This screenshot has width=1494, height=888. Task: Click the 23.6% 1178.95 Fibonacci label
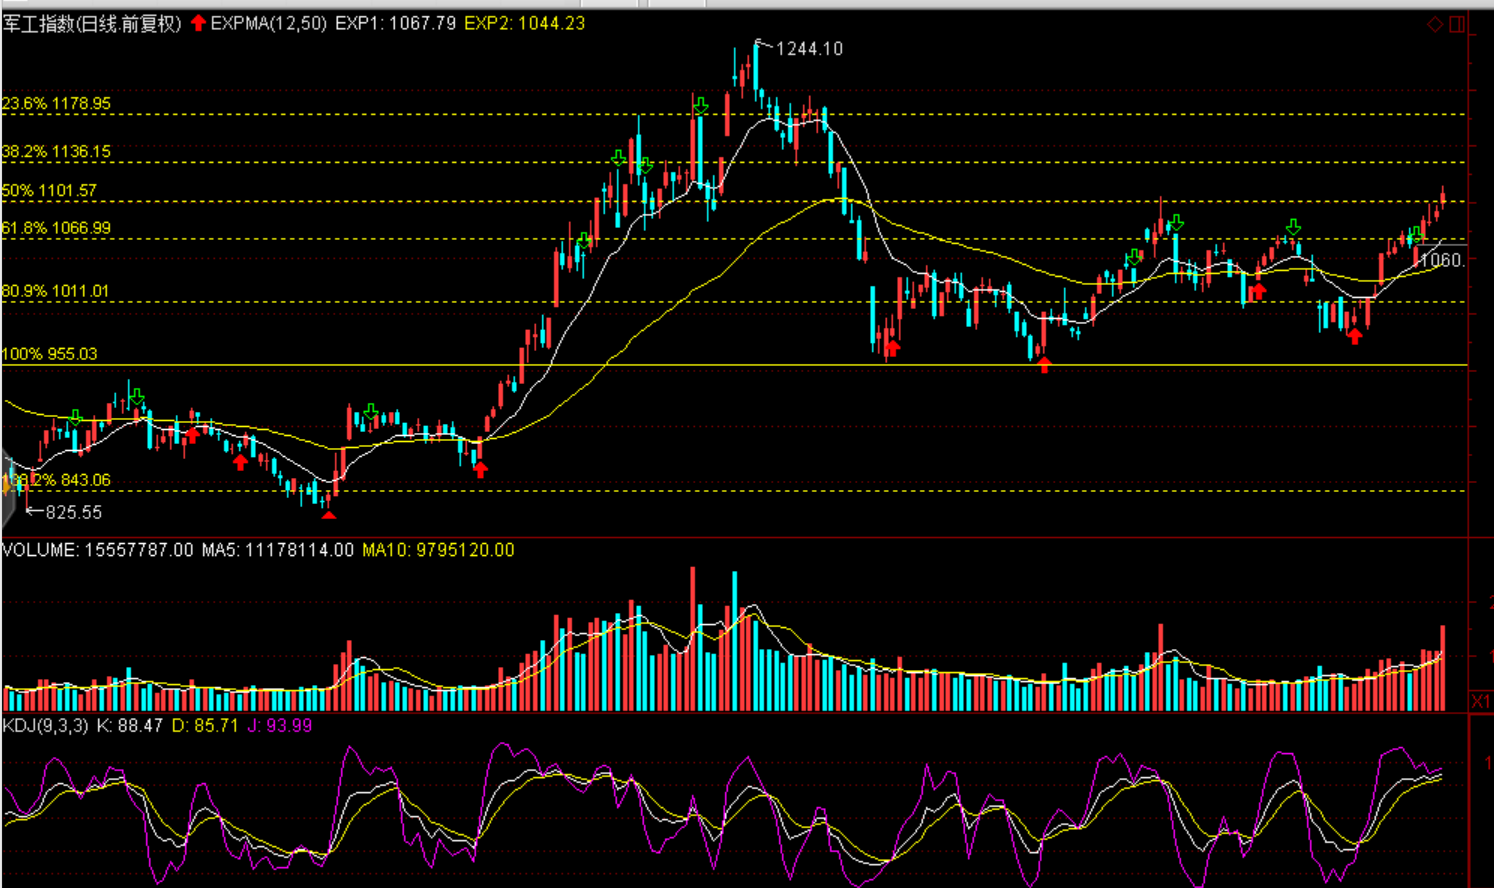point(56,104)
